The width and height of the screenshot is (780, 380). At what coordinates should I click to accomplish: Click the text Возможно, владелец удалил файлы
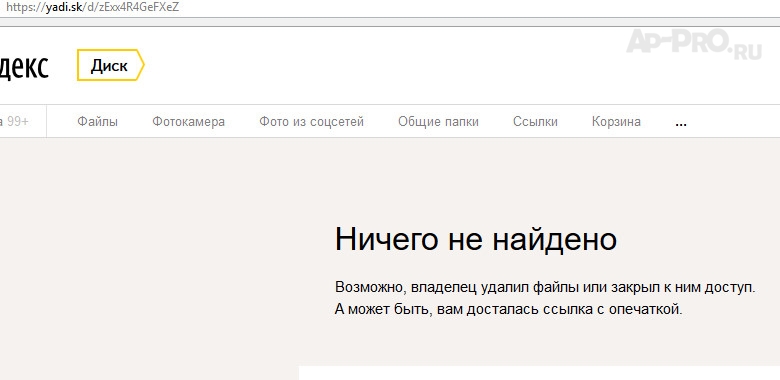(x=457, y=287)
